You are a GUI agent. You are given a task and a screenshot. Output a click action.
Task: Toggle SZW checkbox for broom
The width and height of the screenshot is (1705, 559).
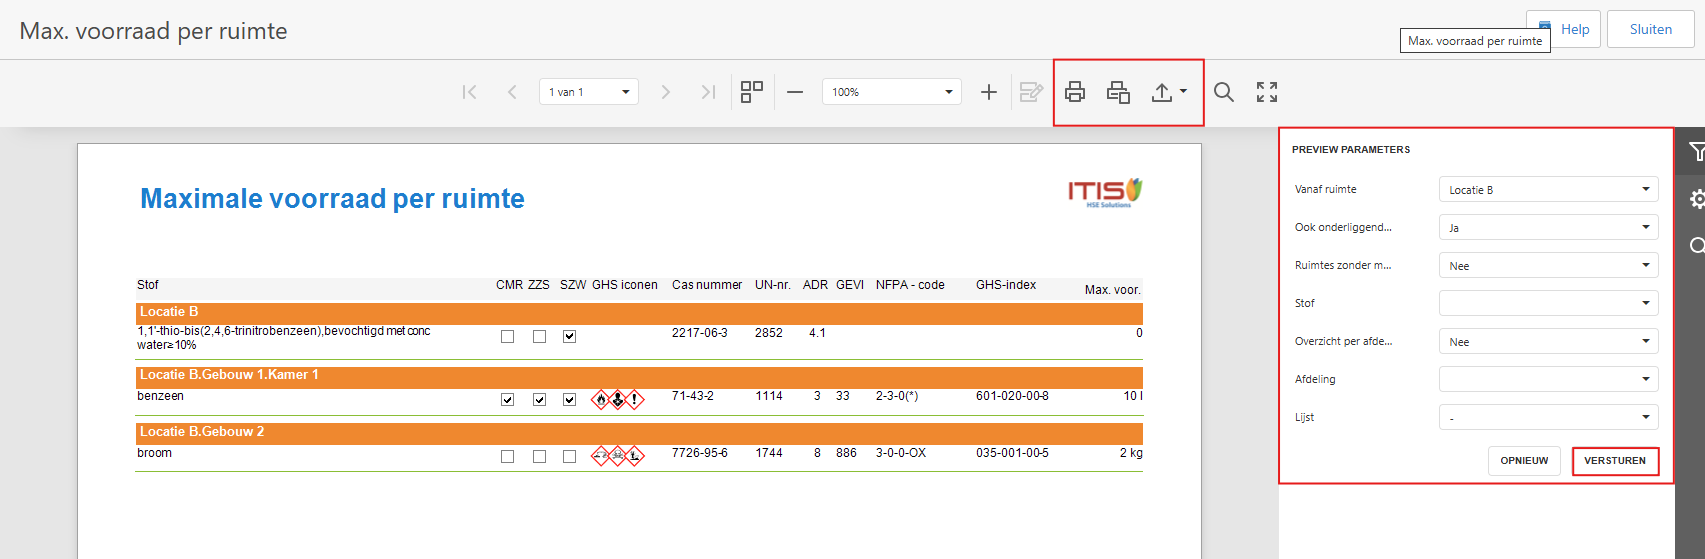click(x=569, y=457)
